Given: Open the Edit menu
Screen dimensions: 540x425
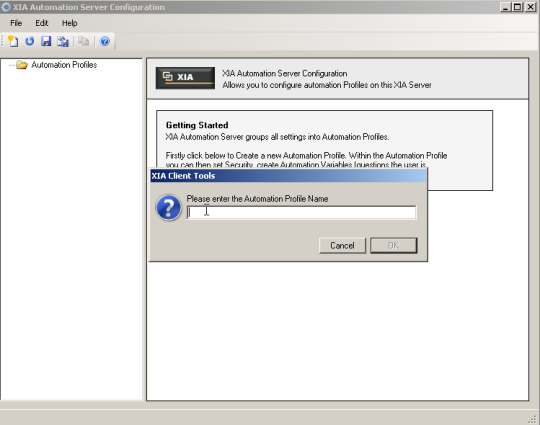Looking at the screenshot, I should pyautogui.click(x=42, y=23).
